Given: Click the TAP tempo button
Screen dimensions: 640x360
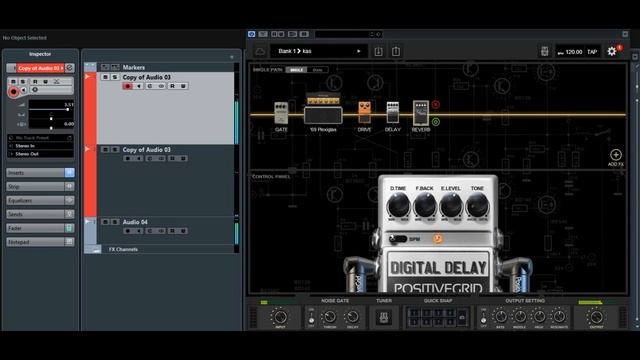Looking at the screenshot, I should pos(592,52).
